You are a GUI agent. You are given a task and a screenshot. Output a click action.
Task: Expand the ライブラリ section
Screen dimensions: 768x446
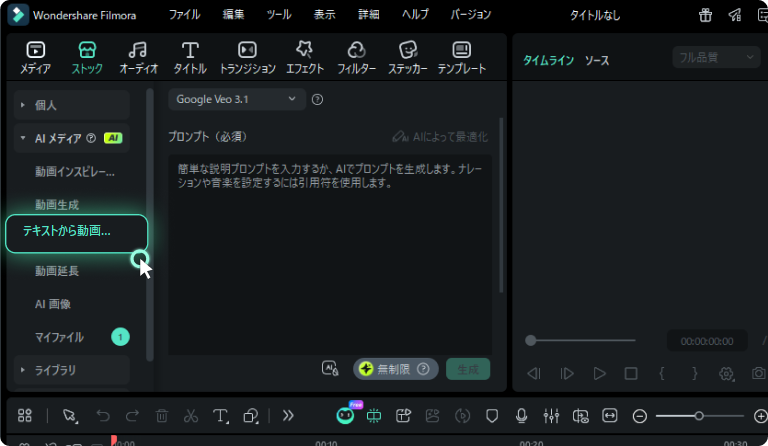point(72,370)
